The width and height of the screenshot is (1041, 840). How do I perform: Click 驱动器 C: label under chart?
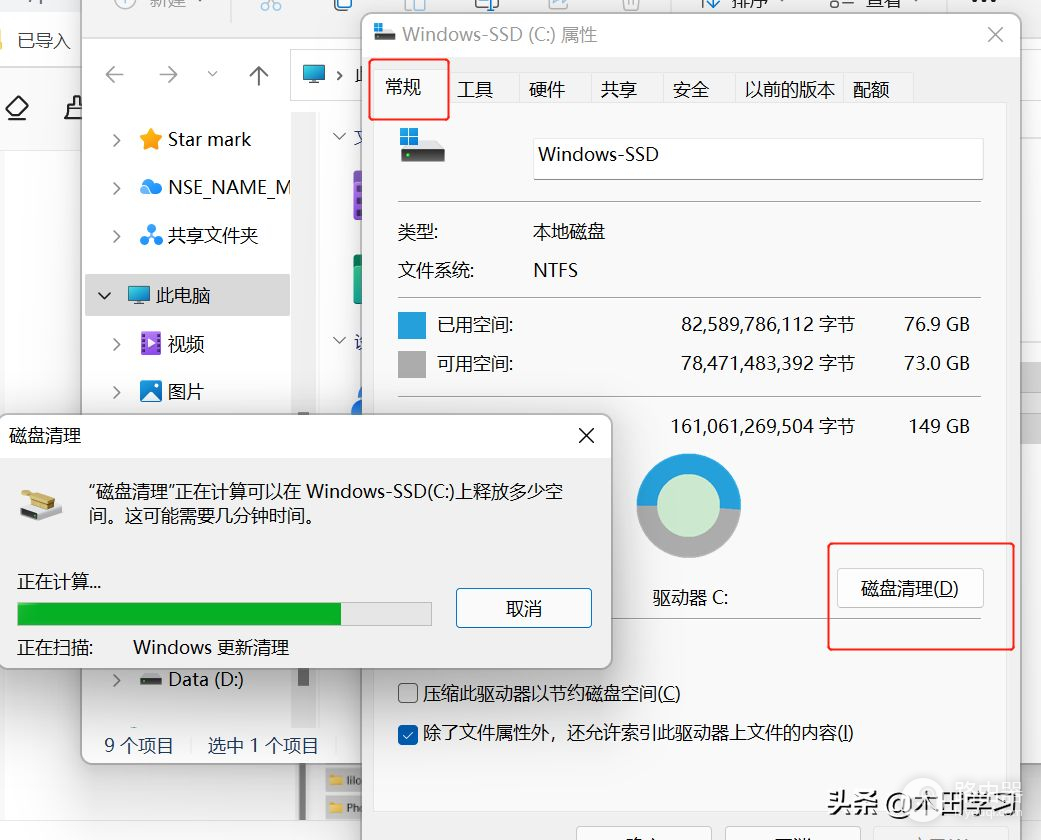pos(690,598)
